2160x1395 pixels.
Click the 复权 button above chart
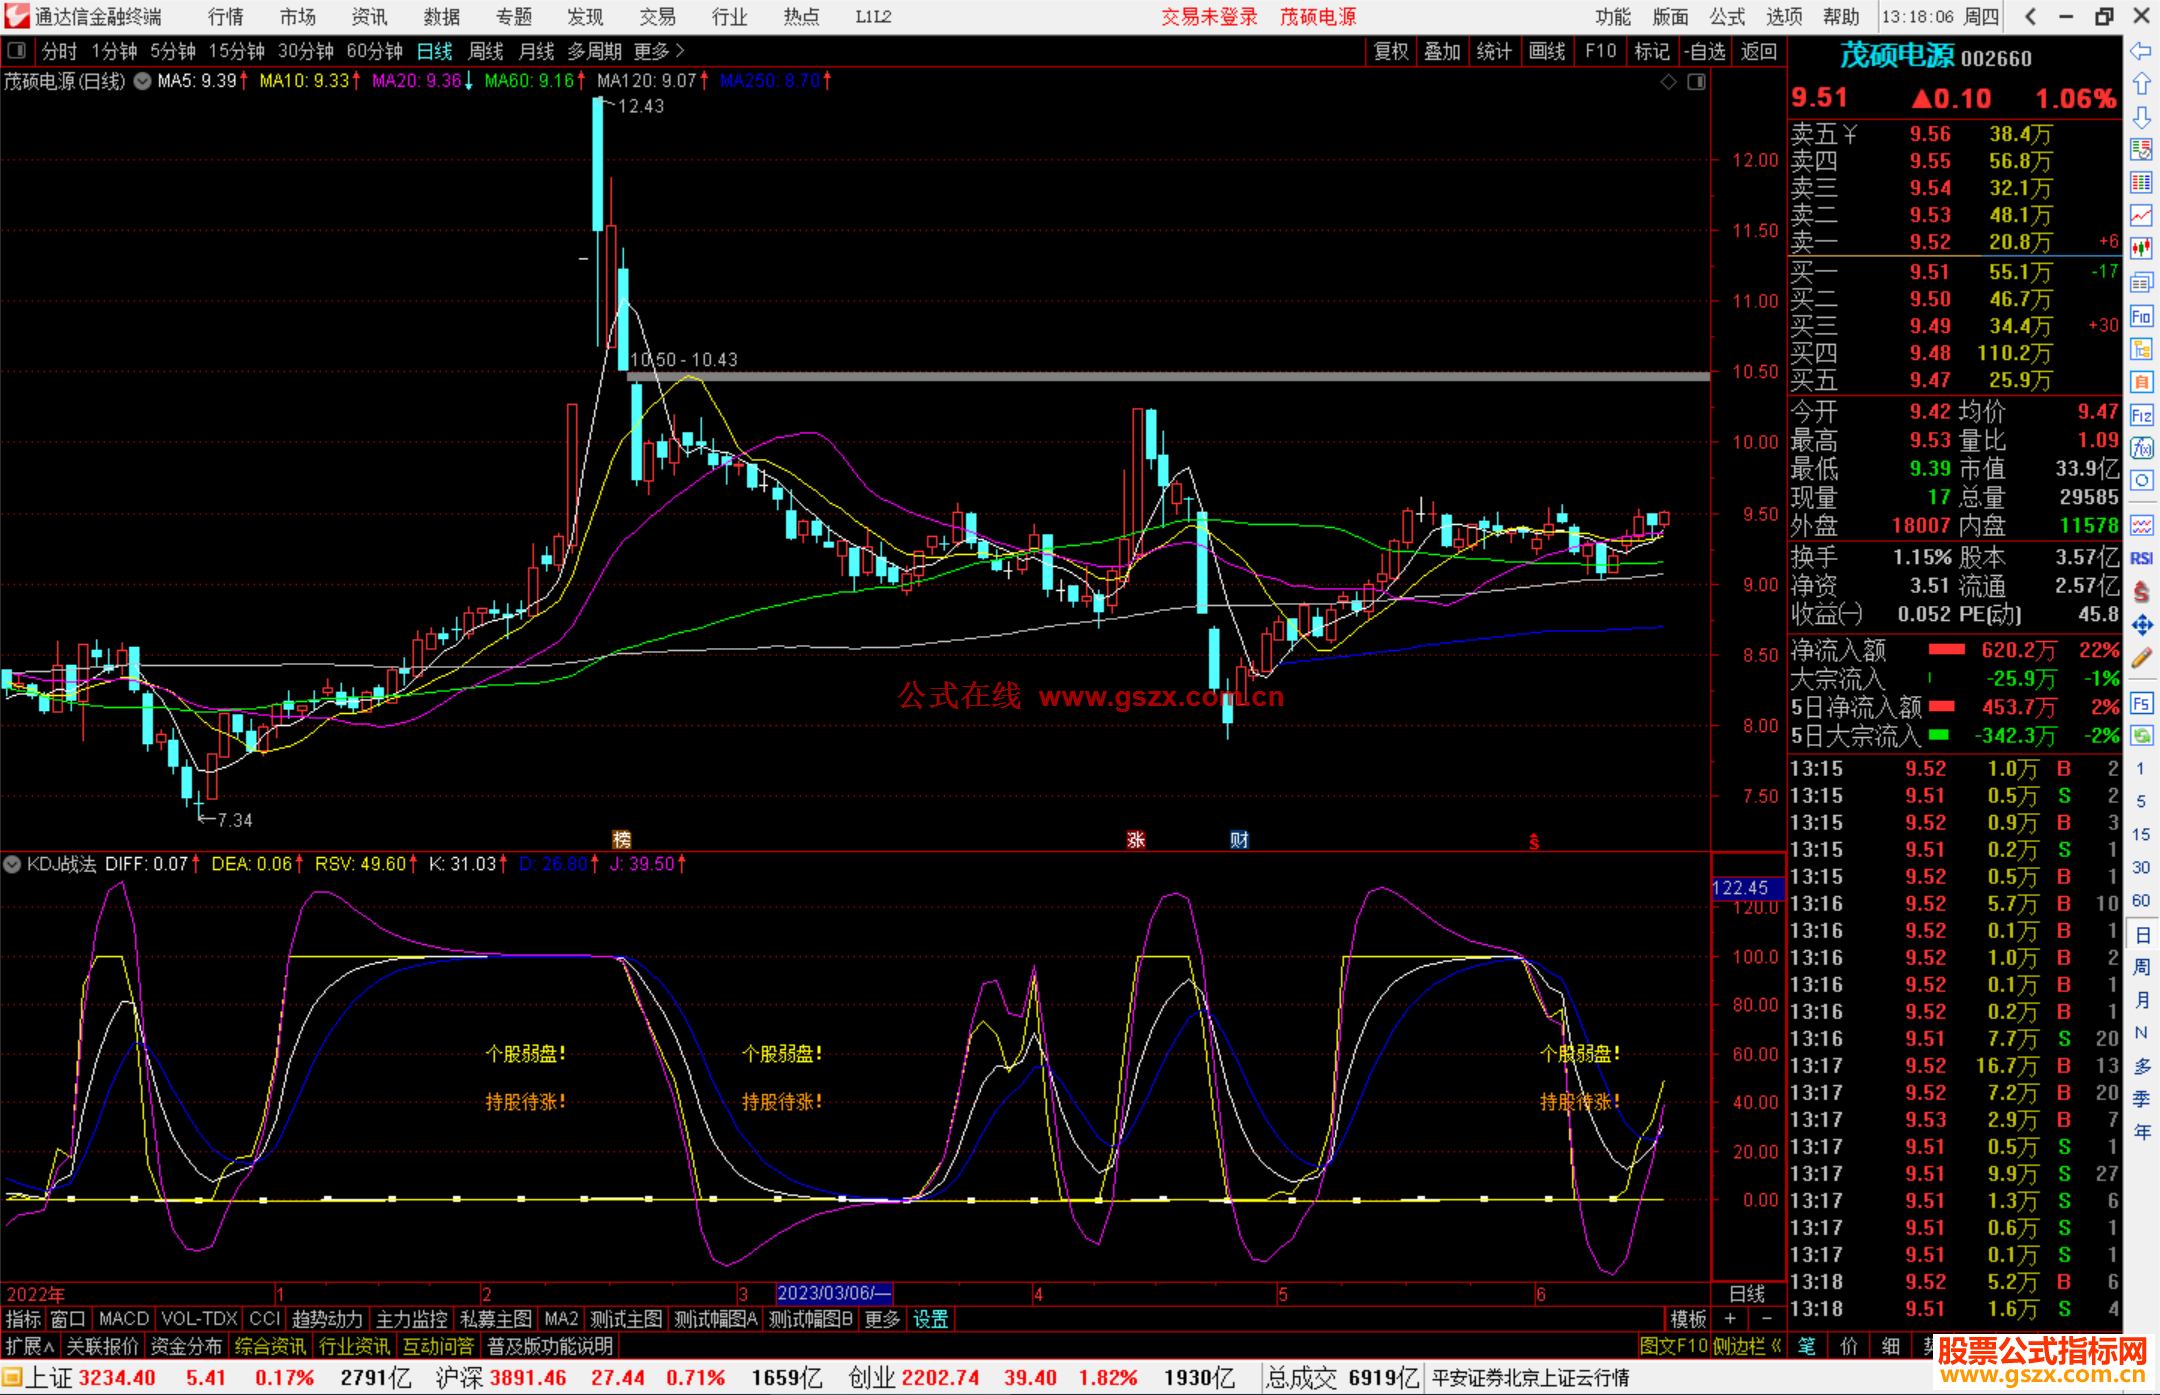click(1390, 51)
